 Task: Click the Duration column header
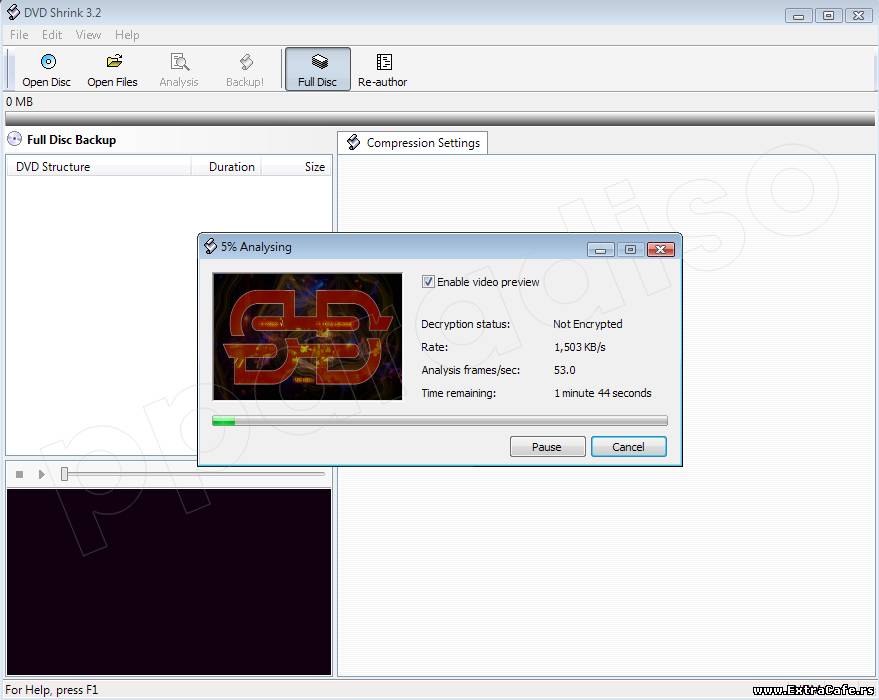click(226, 166)
